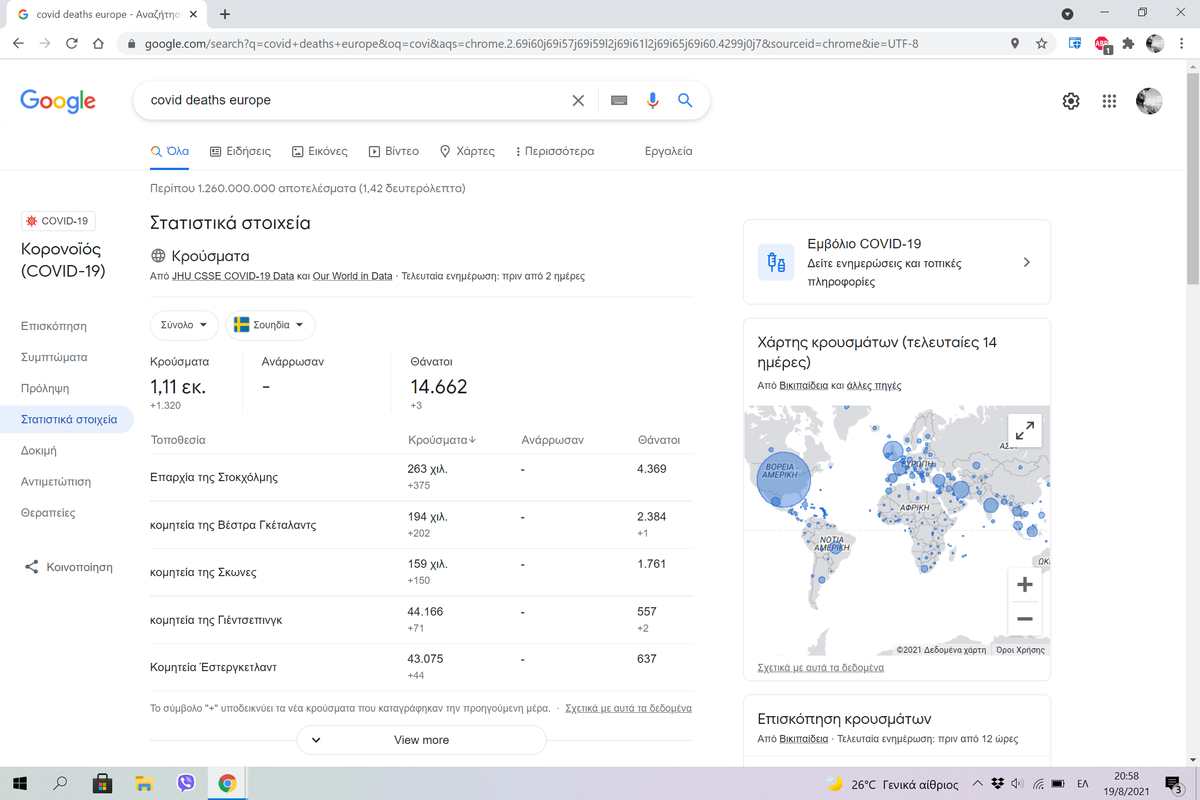The width and height of the screenshot is (1200, 800).
Task: Launch Viber from the taskbar
Action: coord(185,784)
